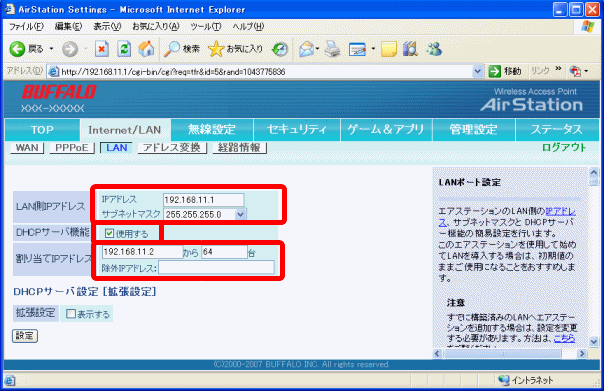Click the Edit page icon in toolbar
The image size is (604, 391).
click(357, 49)
